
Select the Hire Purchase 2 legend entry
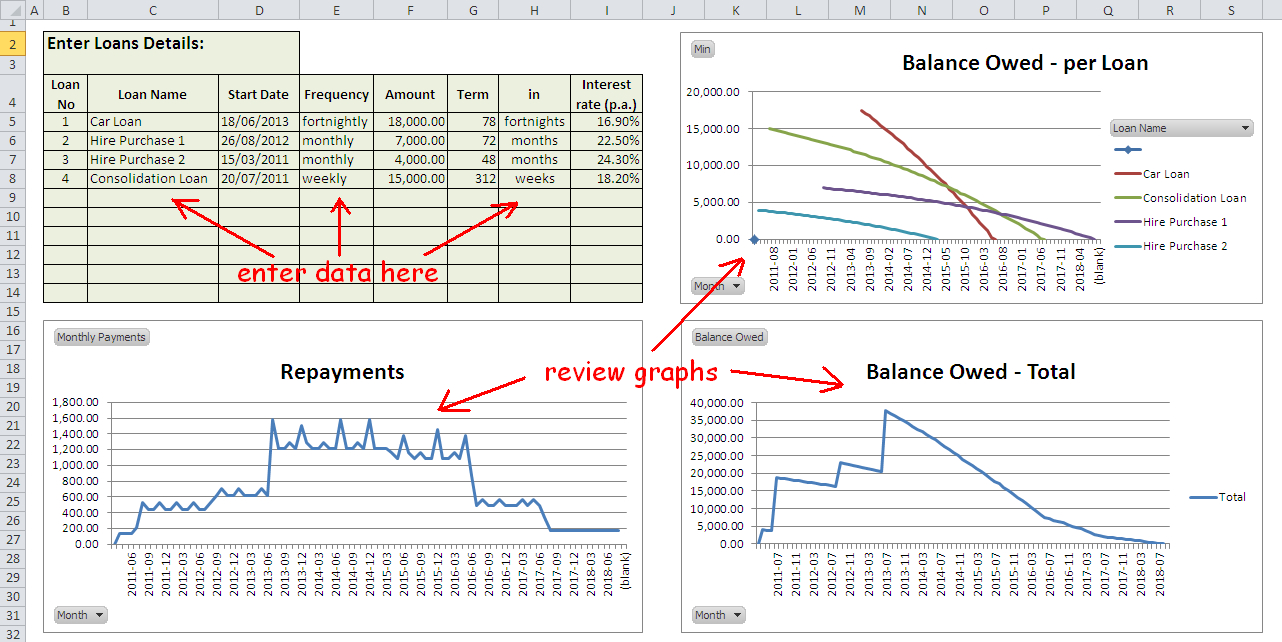1184,246
